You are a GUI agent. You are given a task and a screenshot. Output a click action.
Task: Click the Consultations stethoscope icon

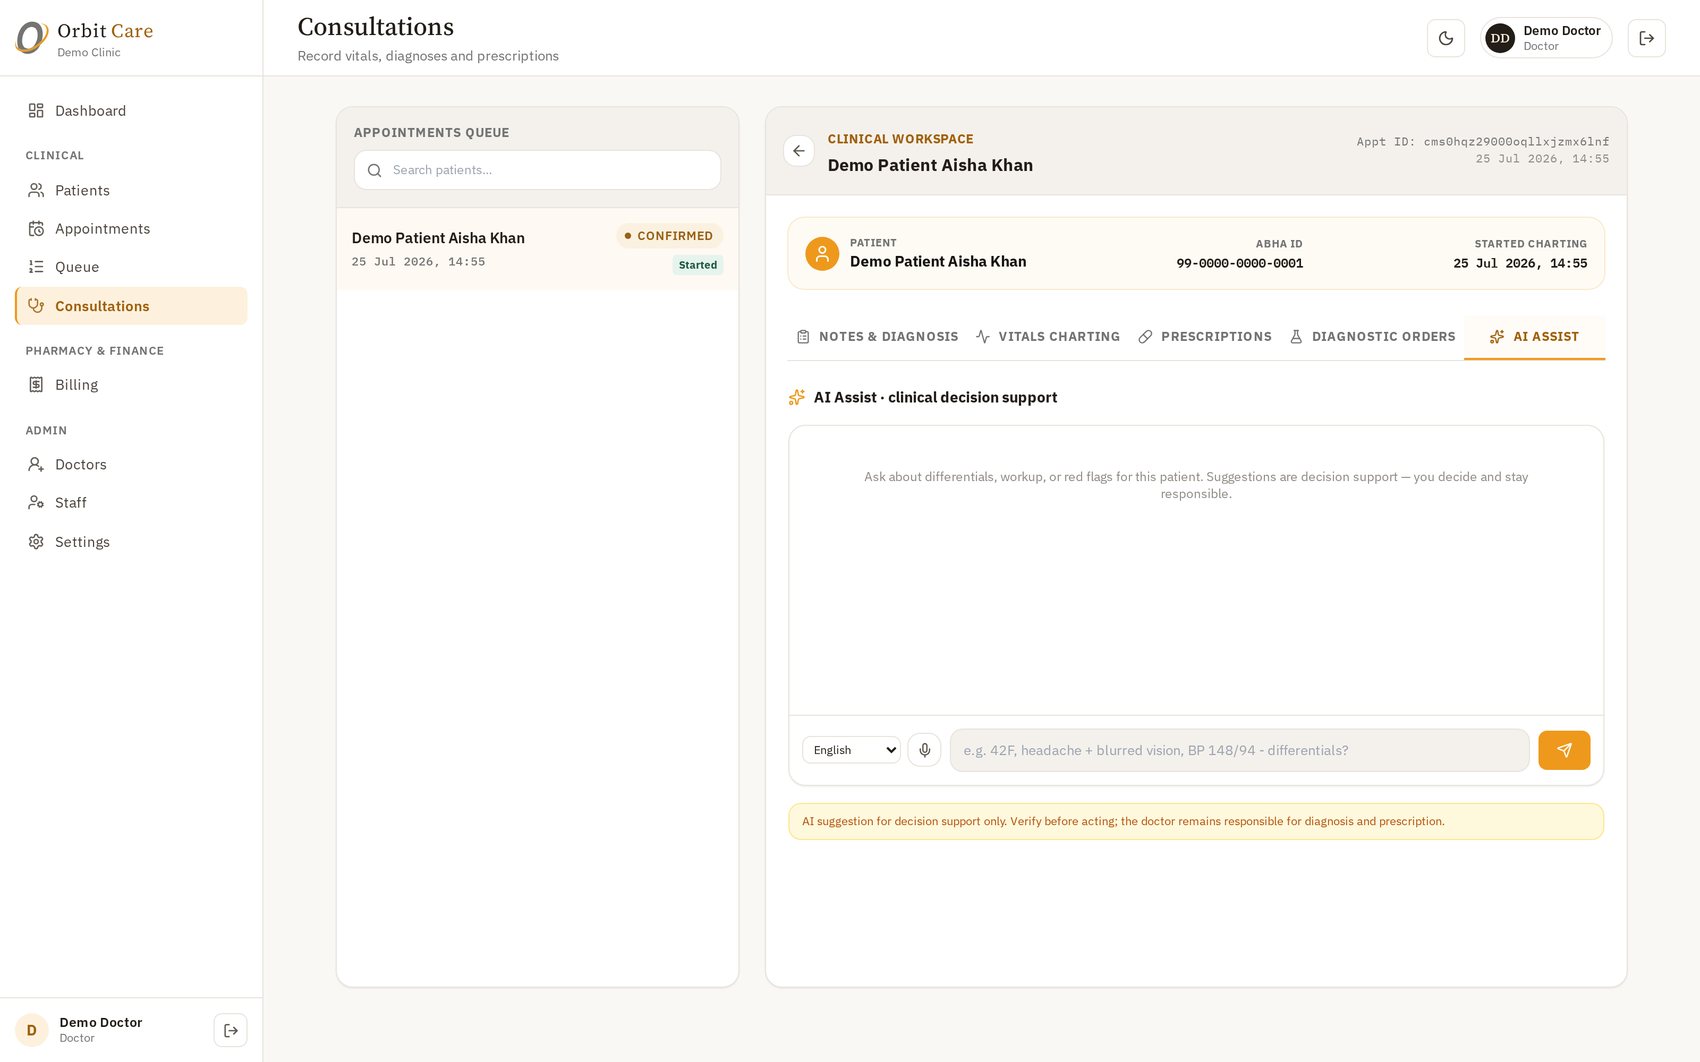pos(36,306)
